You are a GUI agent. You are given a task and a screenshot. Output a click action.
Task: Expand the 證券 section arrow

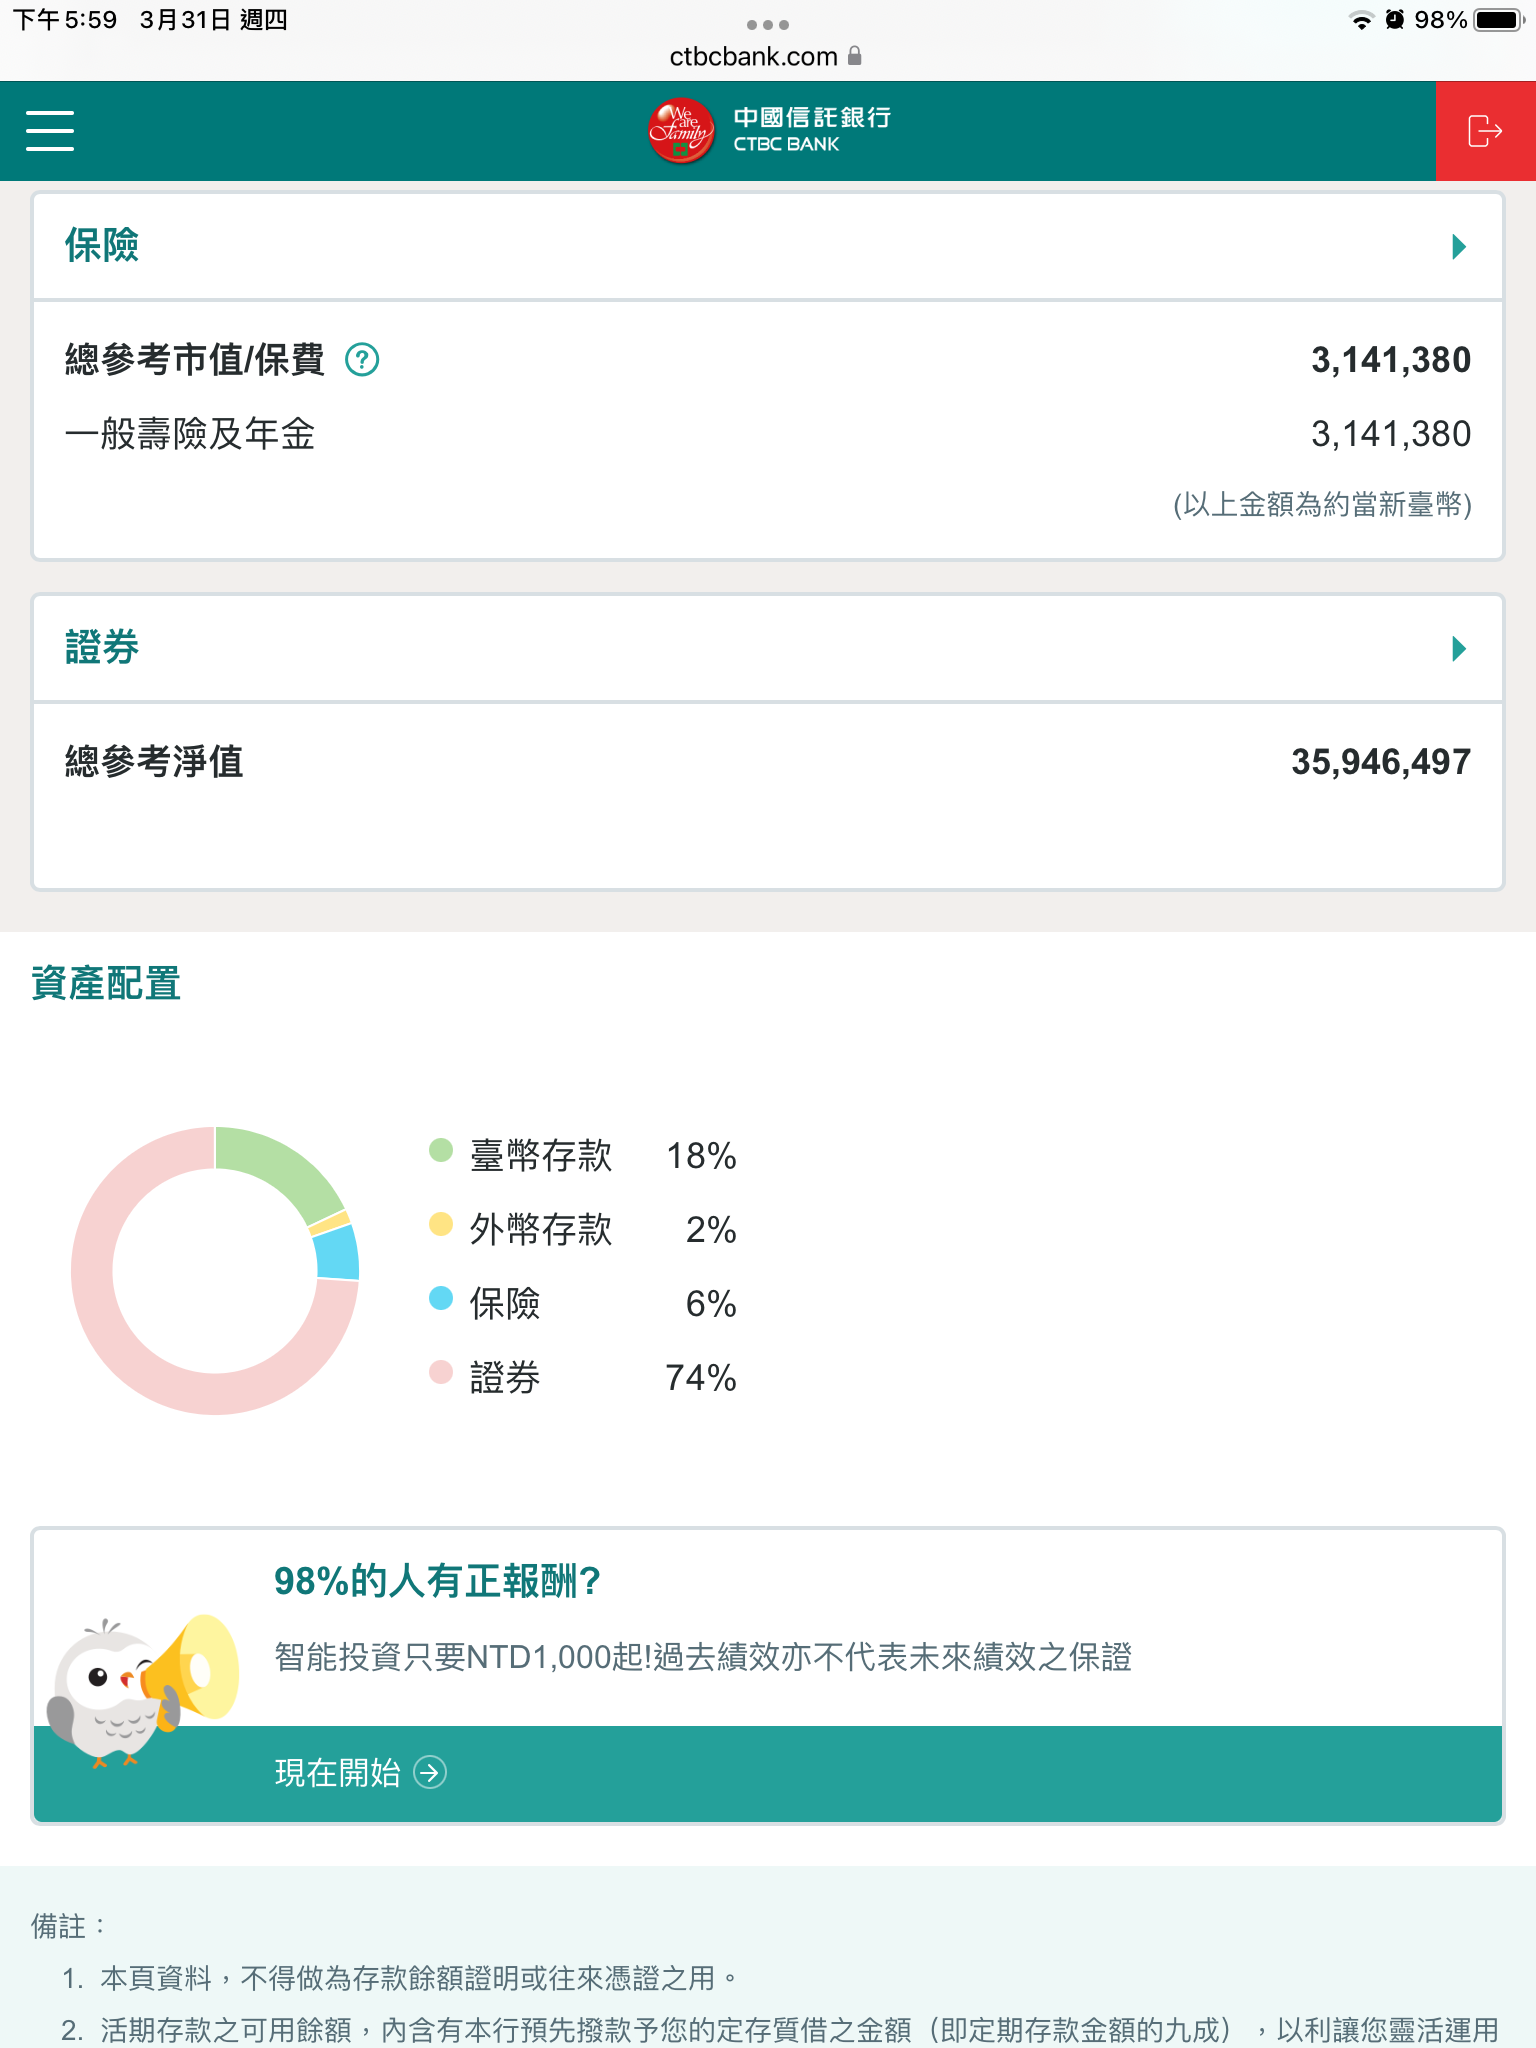coord(1459,649)
